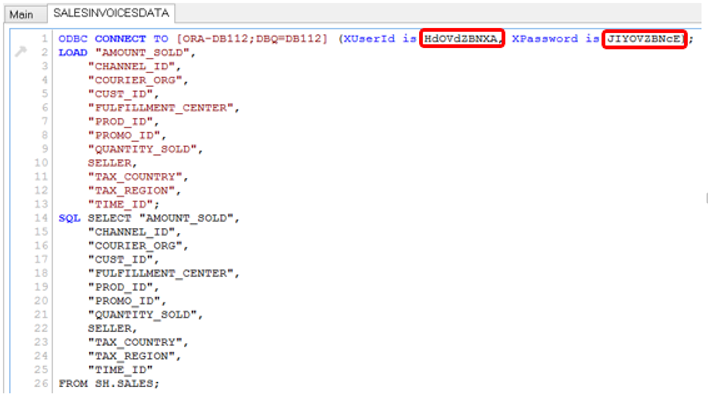Click "PROMO_ID" on line 8

click(x=124, y=136)
